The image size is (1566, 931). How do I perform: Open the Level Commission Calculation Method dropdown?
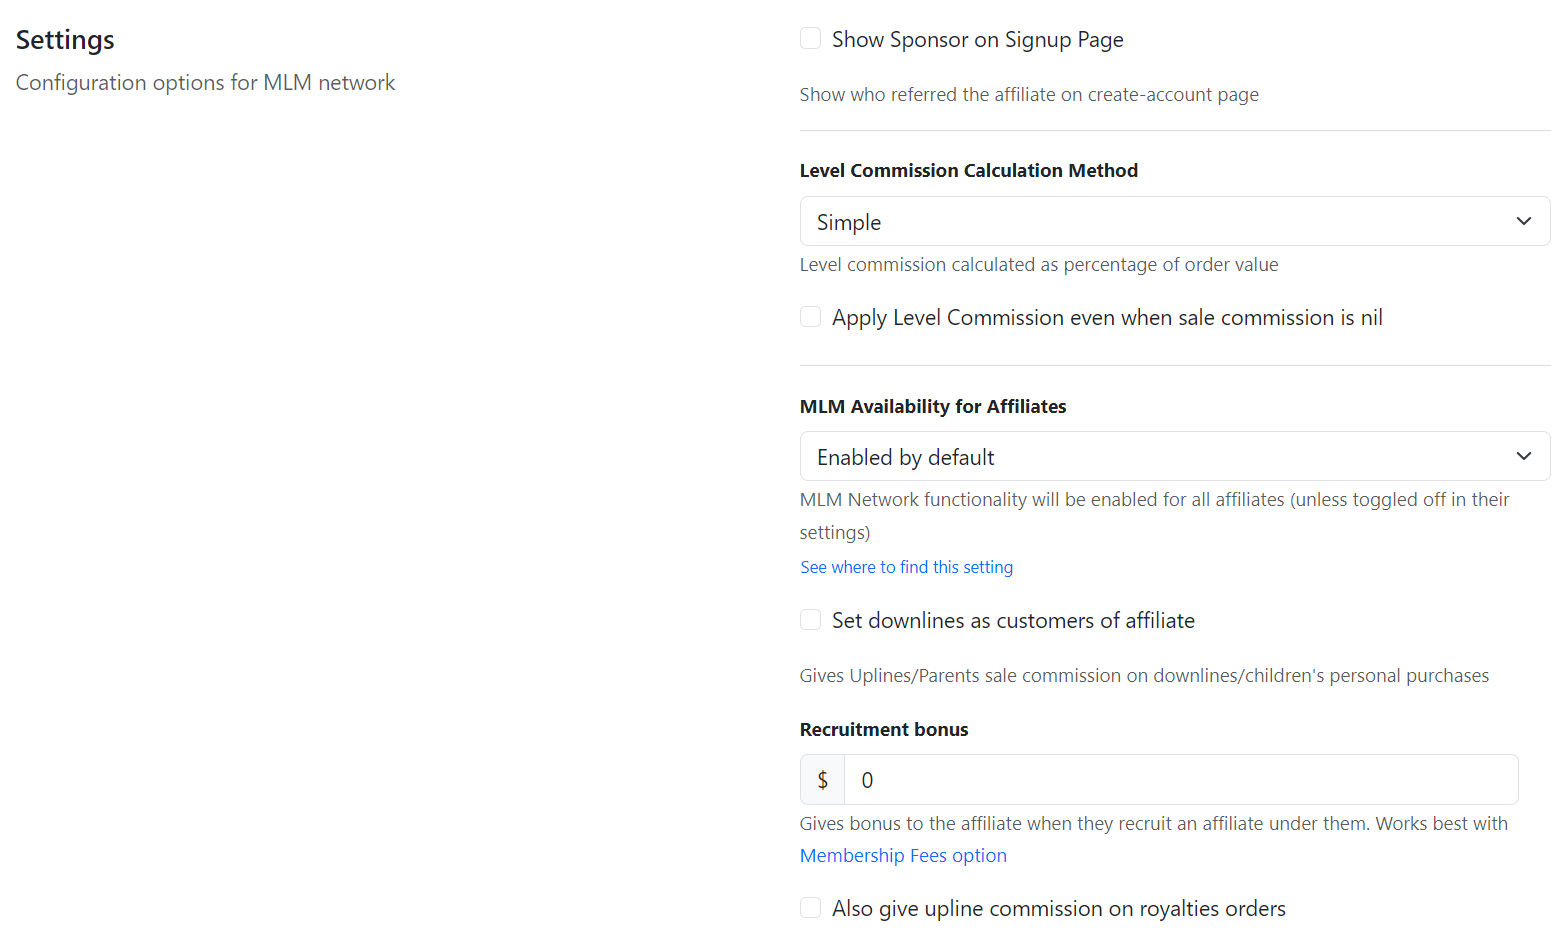tap(1160, 221)
